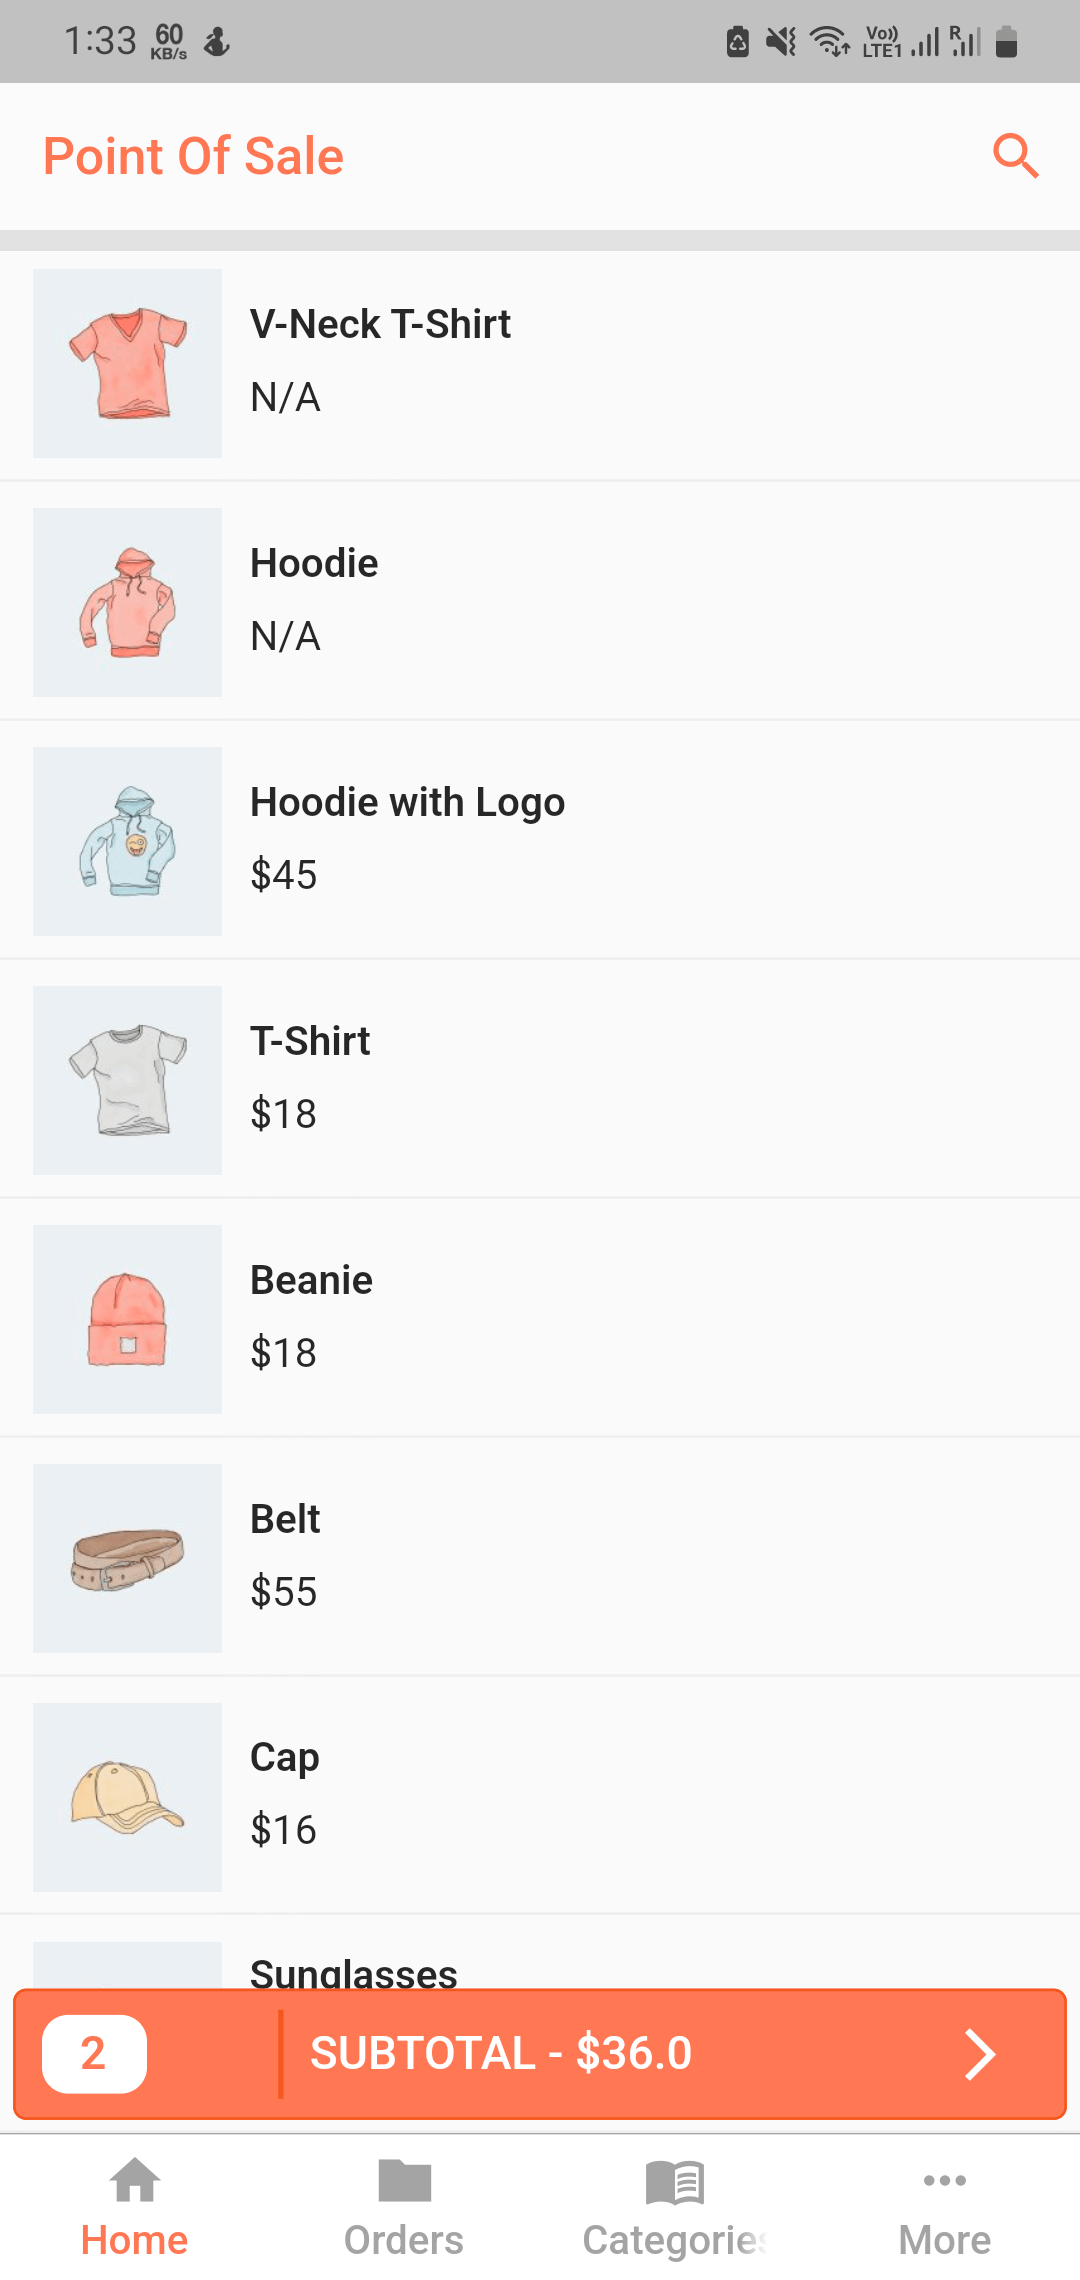Tap the Point Of Sale title
Screen dimensions: 1080x2280
(x=194, y=157)
